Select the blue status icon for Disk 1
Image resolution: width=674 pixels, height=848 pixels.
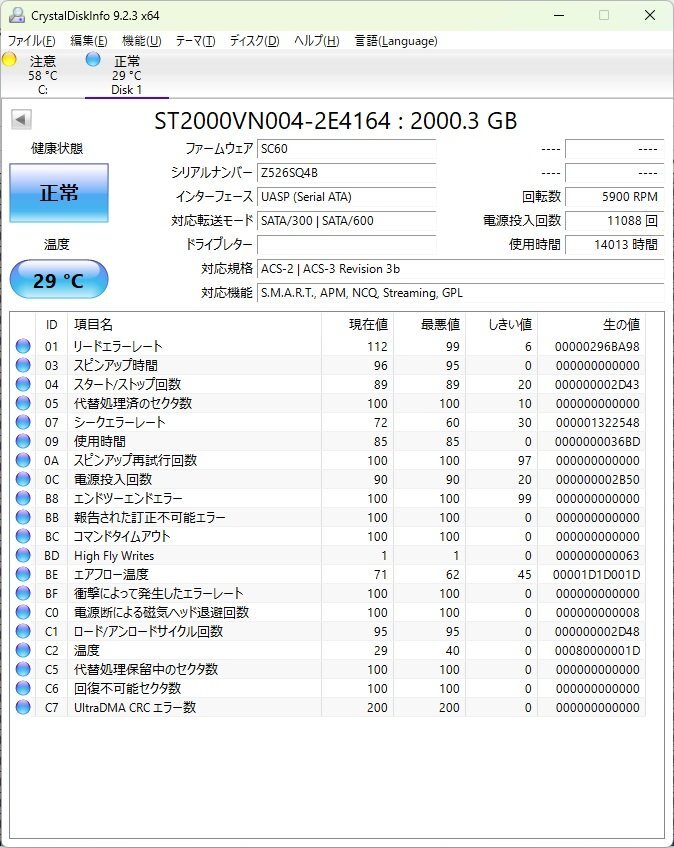(x=93, y=59)
